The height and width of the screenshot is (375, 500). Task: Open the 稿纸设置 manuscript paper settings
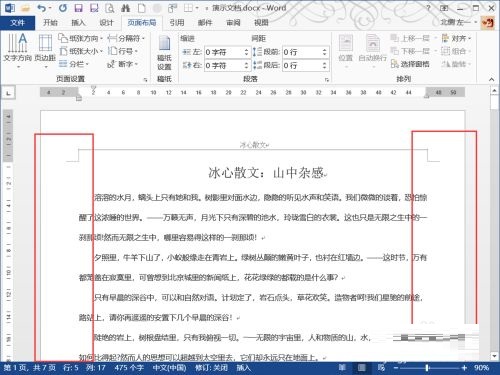[x=164, y=53]
